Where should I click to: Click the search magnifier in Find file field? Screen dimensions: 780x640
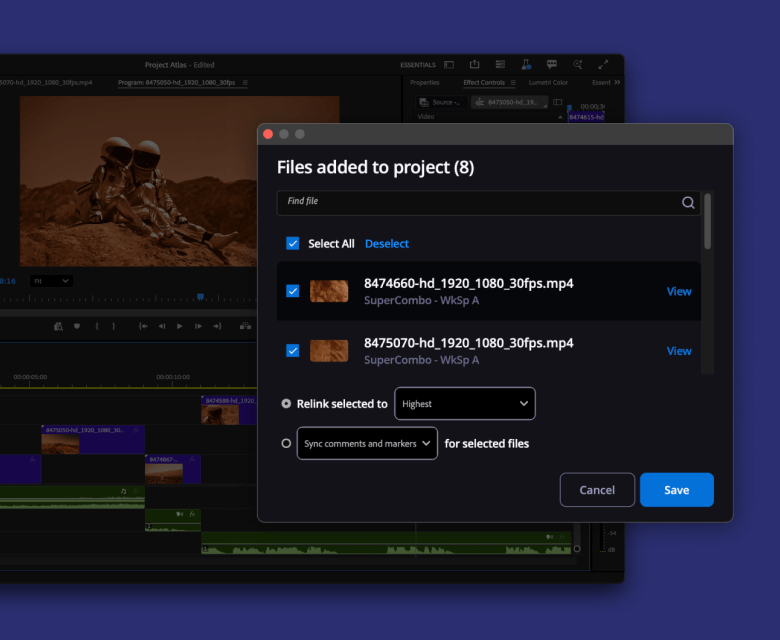688,202
